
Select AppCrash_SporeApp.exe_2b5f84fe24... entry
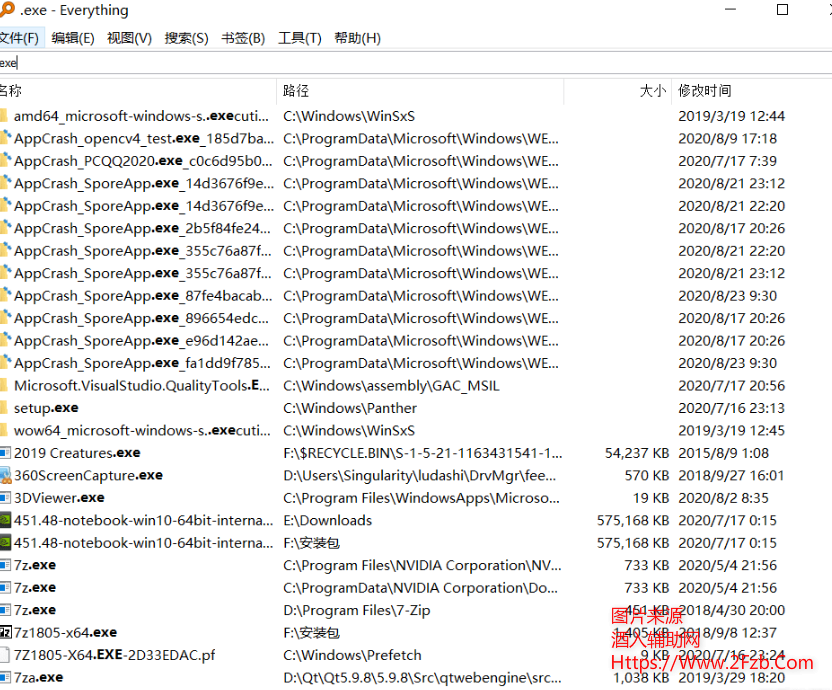coord(142,228)
